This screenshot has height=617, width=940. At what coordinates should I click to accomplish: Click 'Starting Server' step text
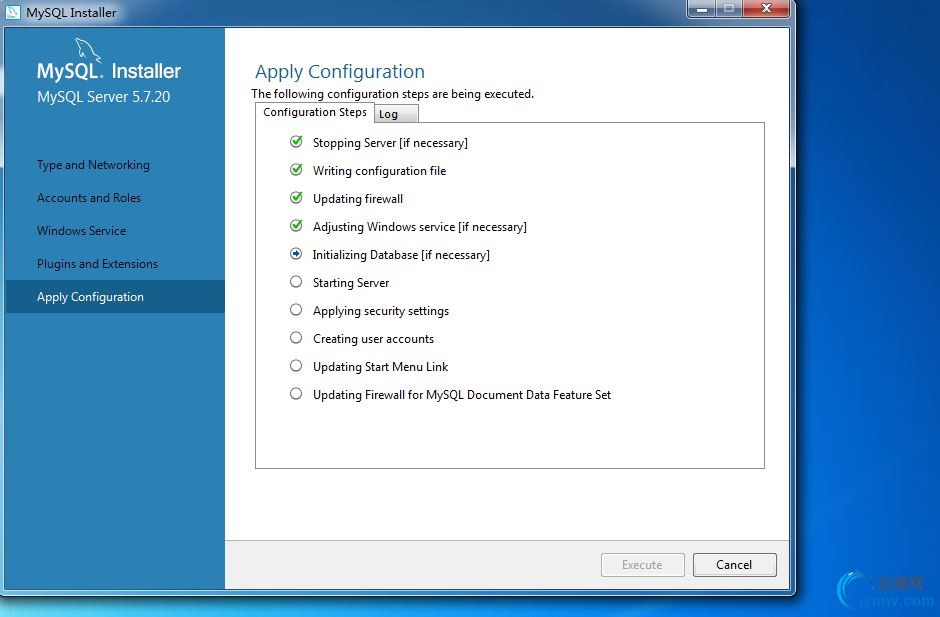click(351, 283)
